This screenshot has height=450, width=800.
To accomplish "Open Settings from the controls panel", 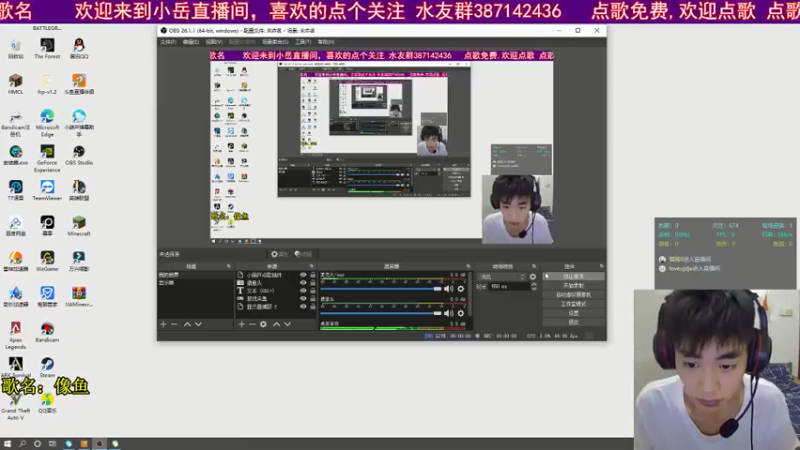I will tap(573, 313).
